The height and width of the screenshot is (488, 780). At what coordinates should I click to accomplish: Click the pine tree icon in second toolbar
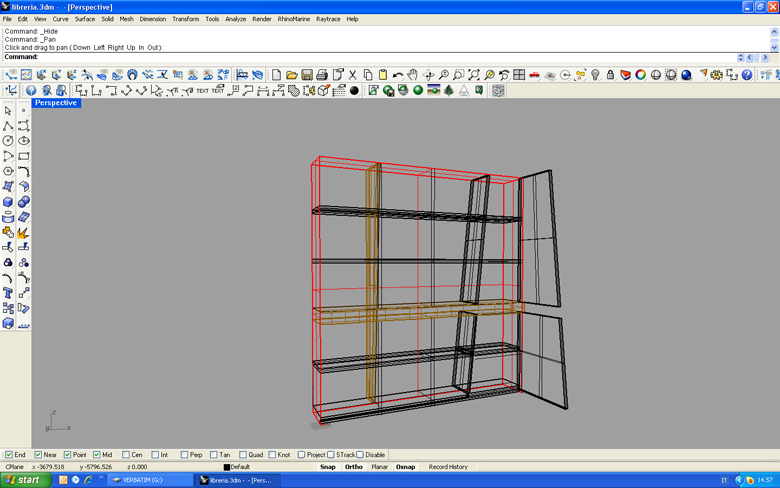point(449,91)
